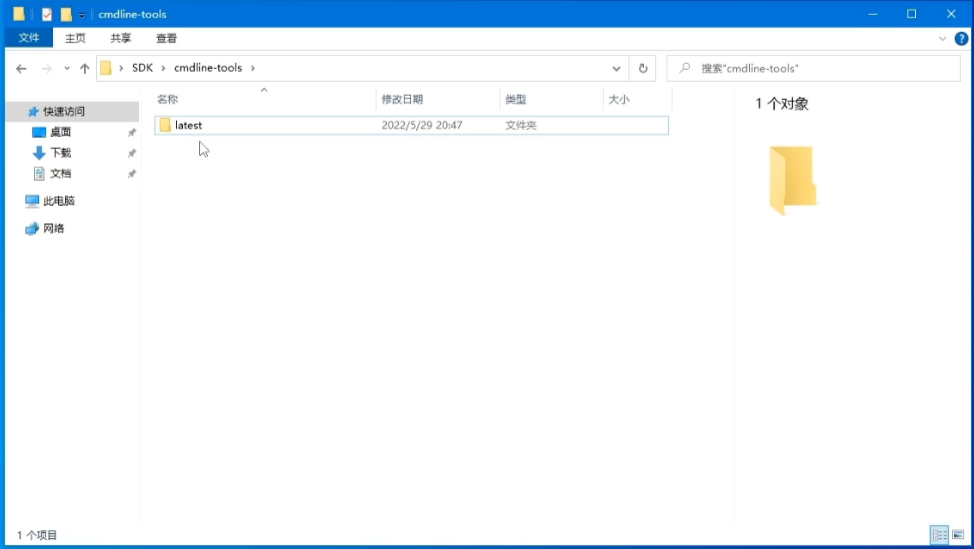Expand the ribbon with the chevron
The width and height of the screenshot is (974, 549).
click(x=942, y=39)
